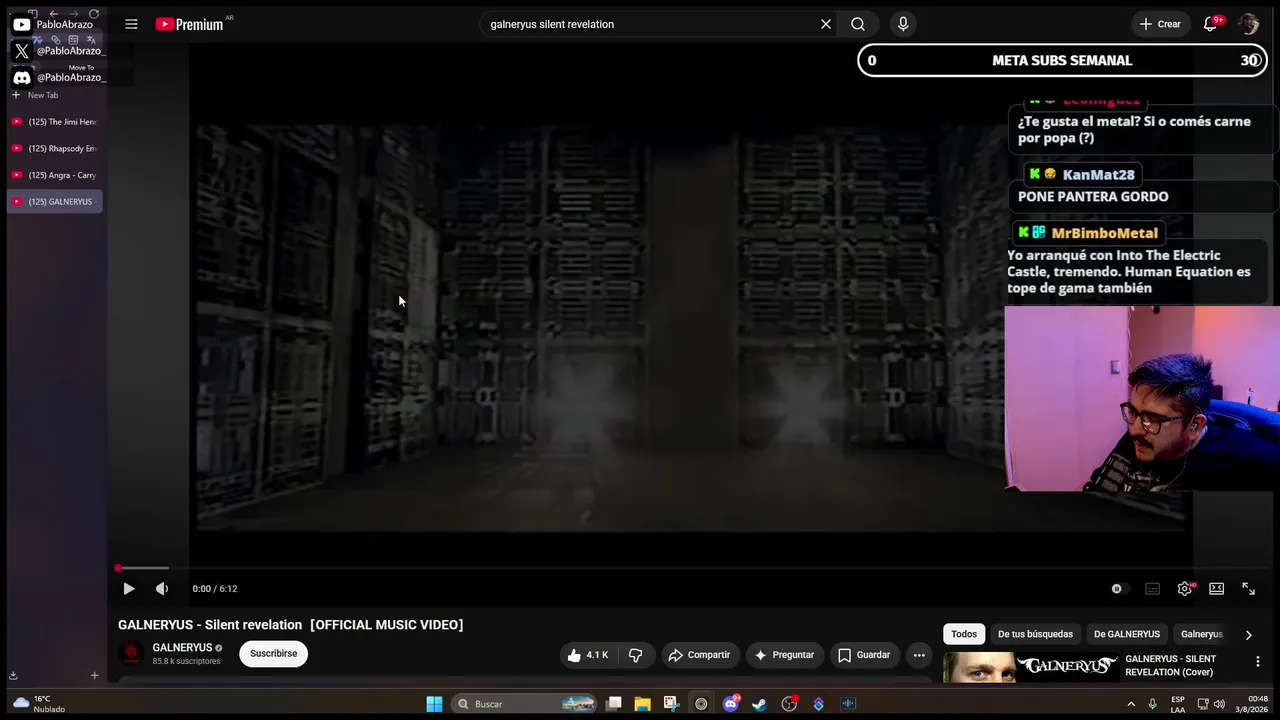Select the Todos filter chip
This screenshot has width=1280, height=720.
[x=964, y=634]
